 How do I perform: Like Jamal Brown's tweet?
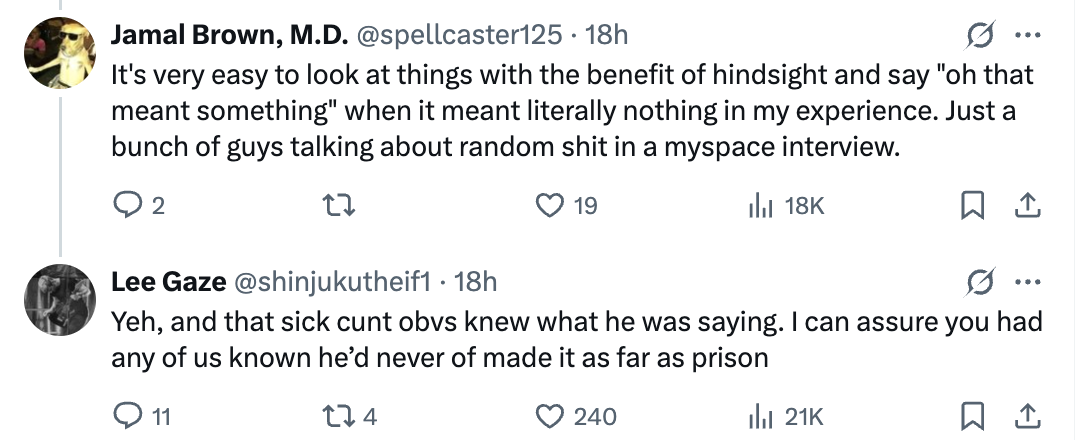pos(549,206)
